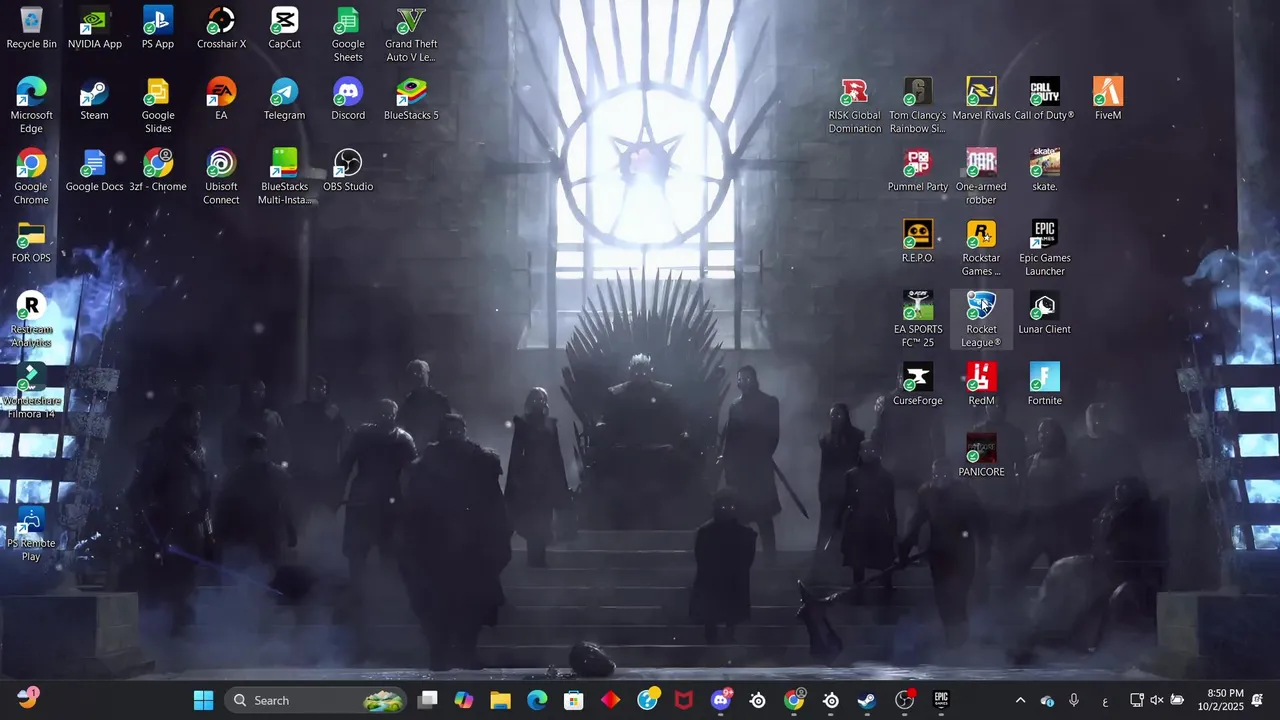Select the OBS Studio desktop shortcut
This screenshot has height=720, width=1280.
pyautogui.click(x=348, y=171)
